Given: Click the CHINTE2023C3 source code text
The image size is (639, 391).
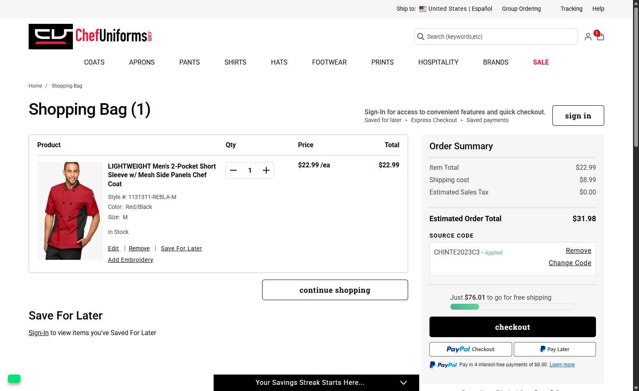Looking at the screenshot, I should click(456, 252).
